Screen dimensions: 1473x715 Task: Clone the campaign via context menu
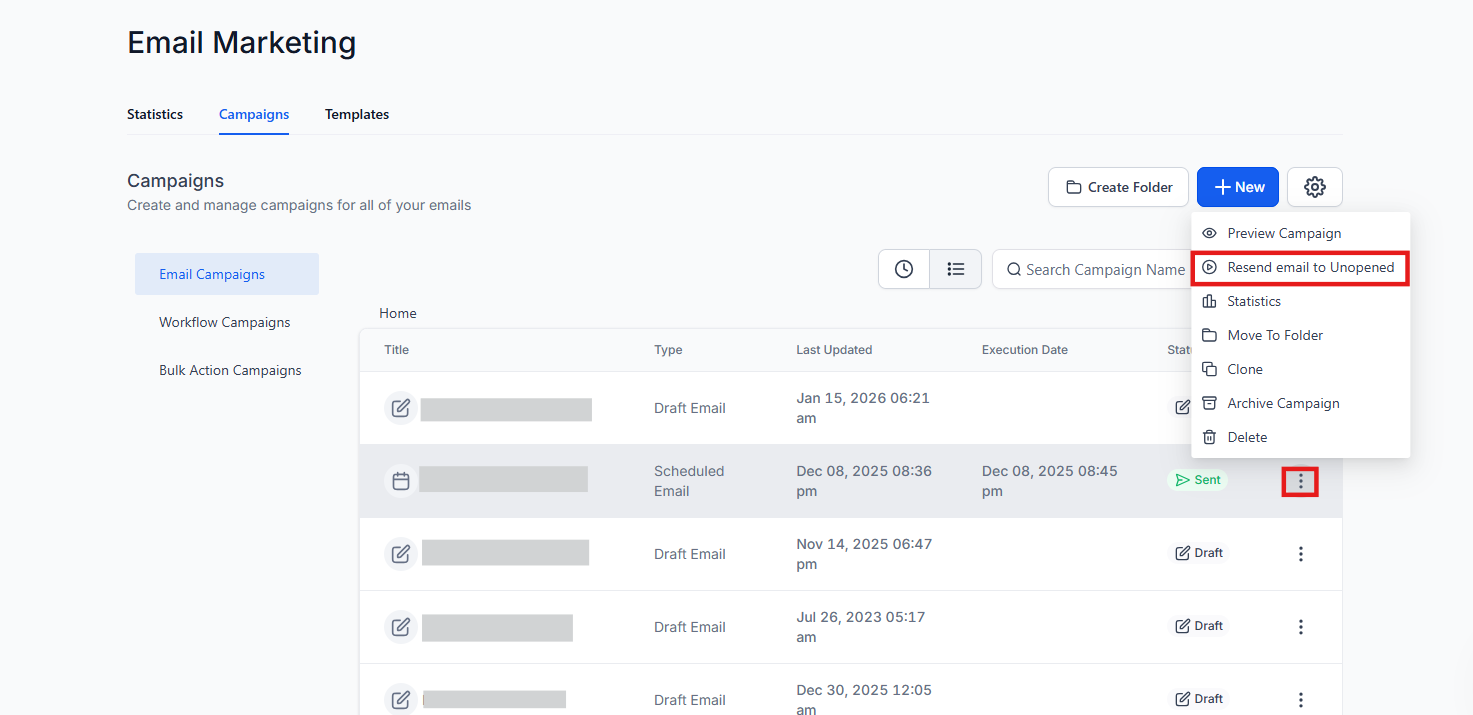point(1245,369)
